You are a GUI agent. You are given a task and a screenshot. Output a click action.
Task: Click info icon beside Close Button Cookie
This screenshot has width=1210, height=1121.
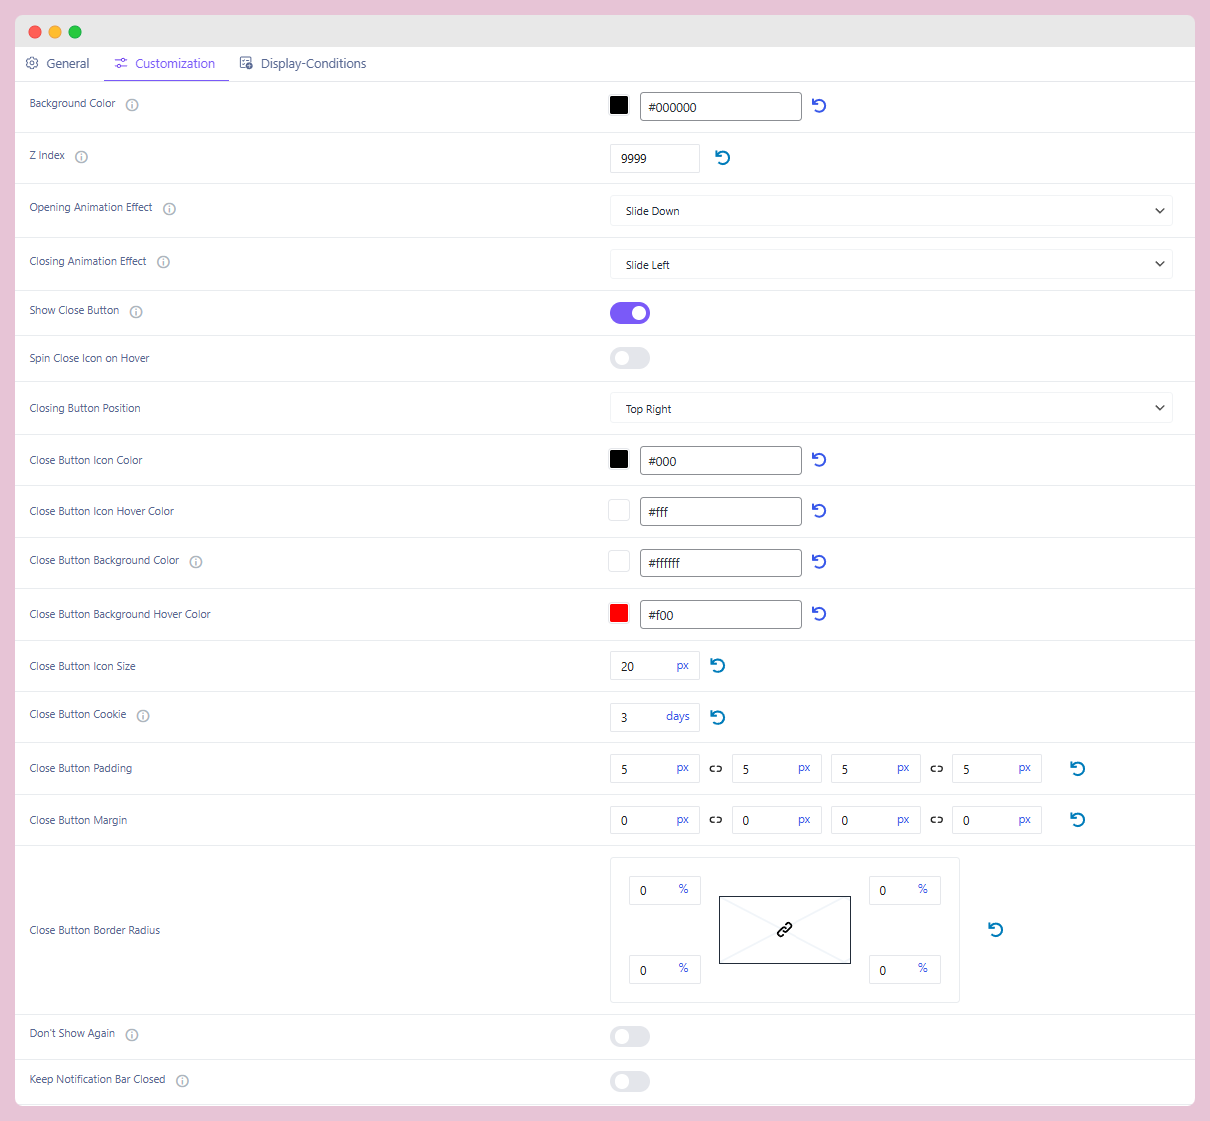pos(143,716)
